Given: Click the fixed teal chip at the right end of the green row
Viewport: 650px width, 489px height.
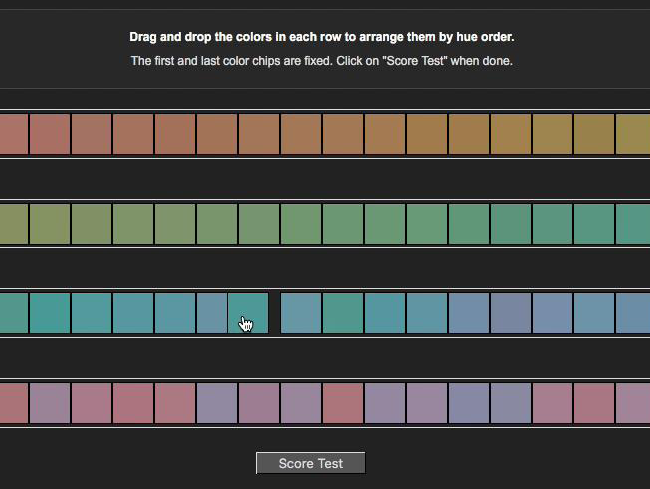Looking at the screenshot, I should pyautogui.click(x=633, y=224).
